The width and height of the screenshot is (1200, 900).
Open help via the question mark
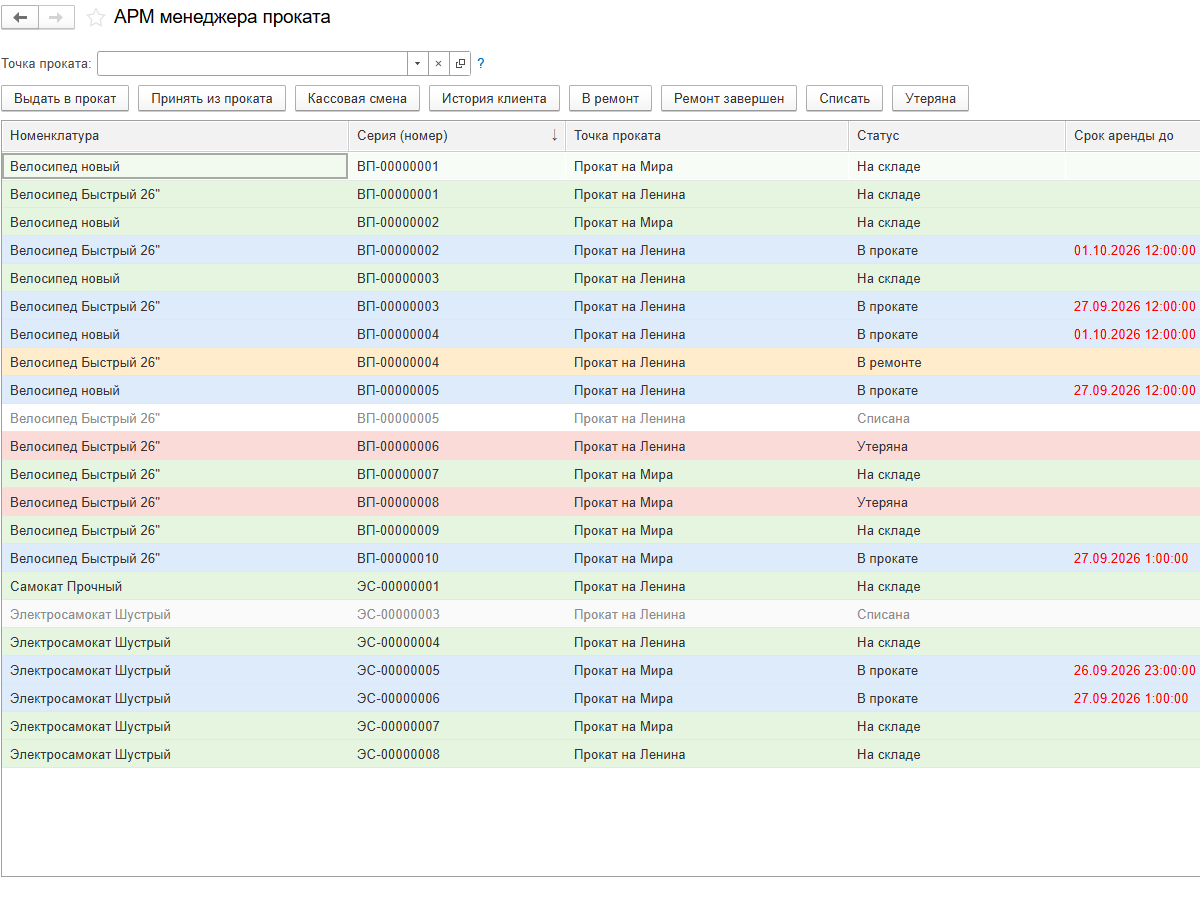[481, 63]
